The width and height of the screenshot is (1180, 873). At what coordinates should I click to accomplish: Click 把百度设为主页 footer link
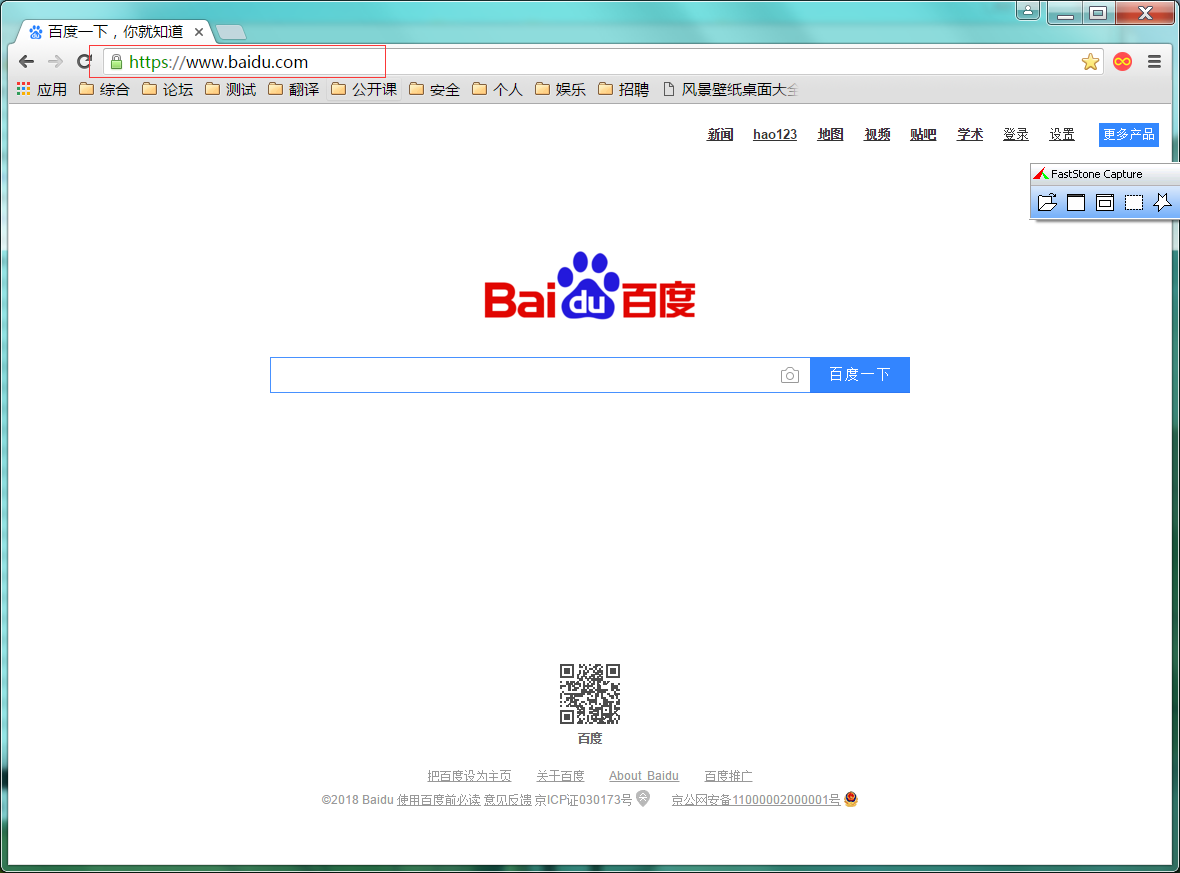(x=470, y=776)
